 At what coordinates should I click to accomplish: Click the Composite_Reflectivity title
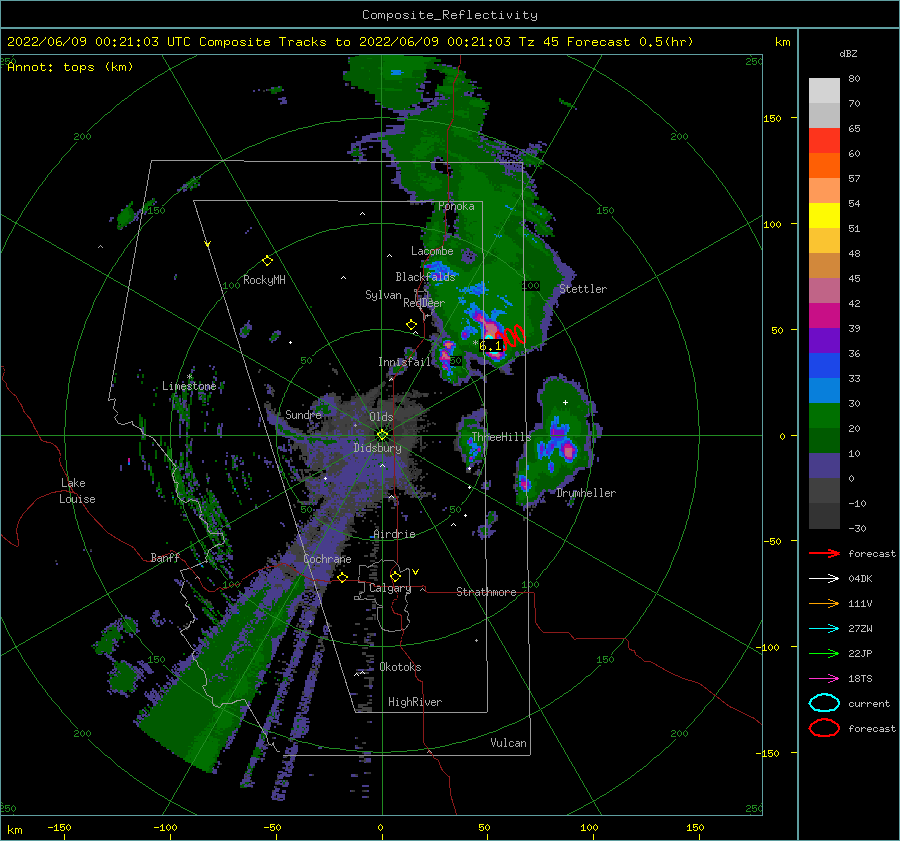(x=450, y=15)
